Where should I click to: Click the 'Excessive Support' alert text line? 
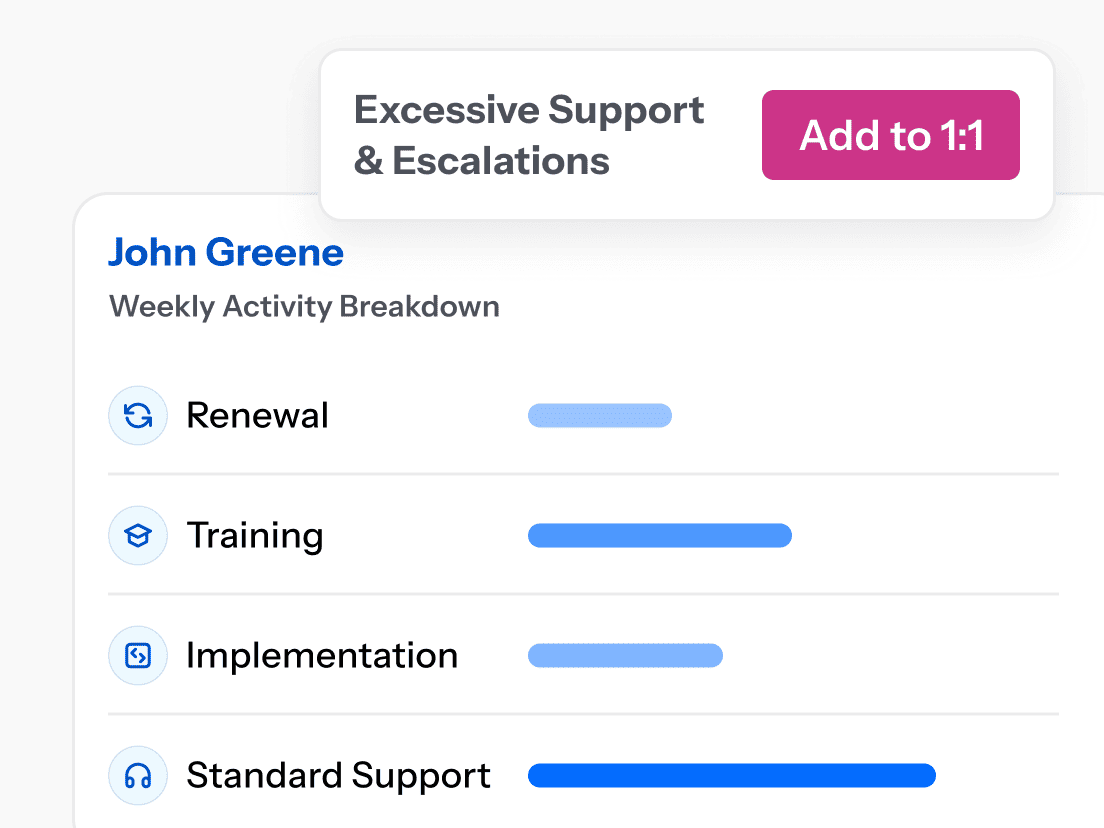pyautogui.click(x=529, y=110)
